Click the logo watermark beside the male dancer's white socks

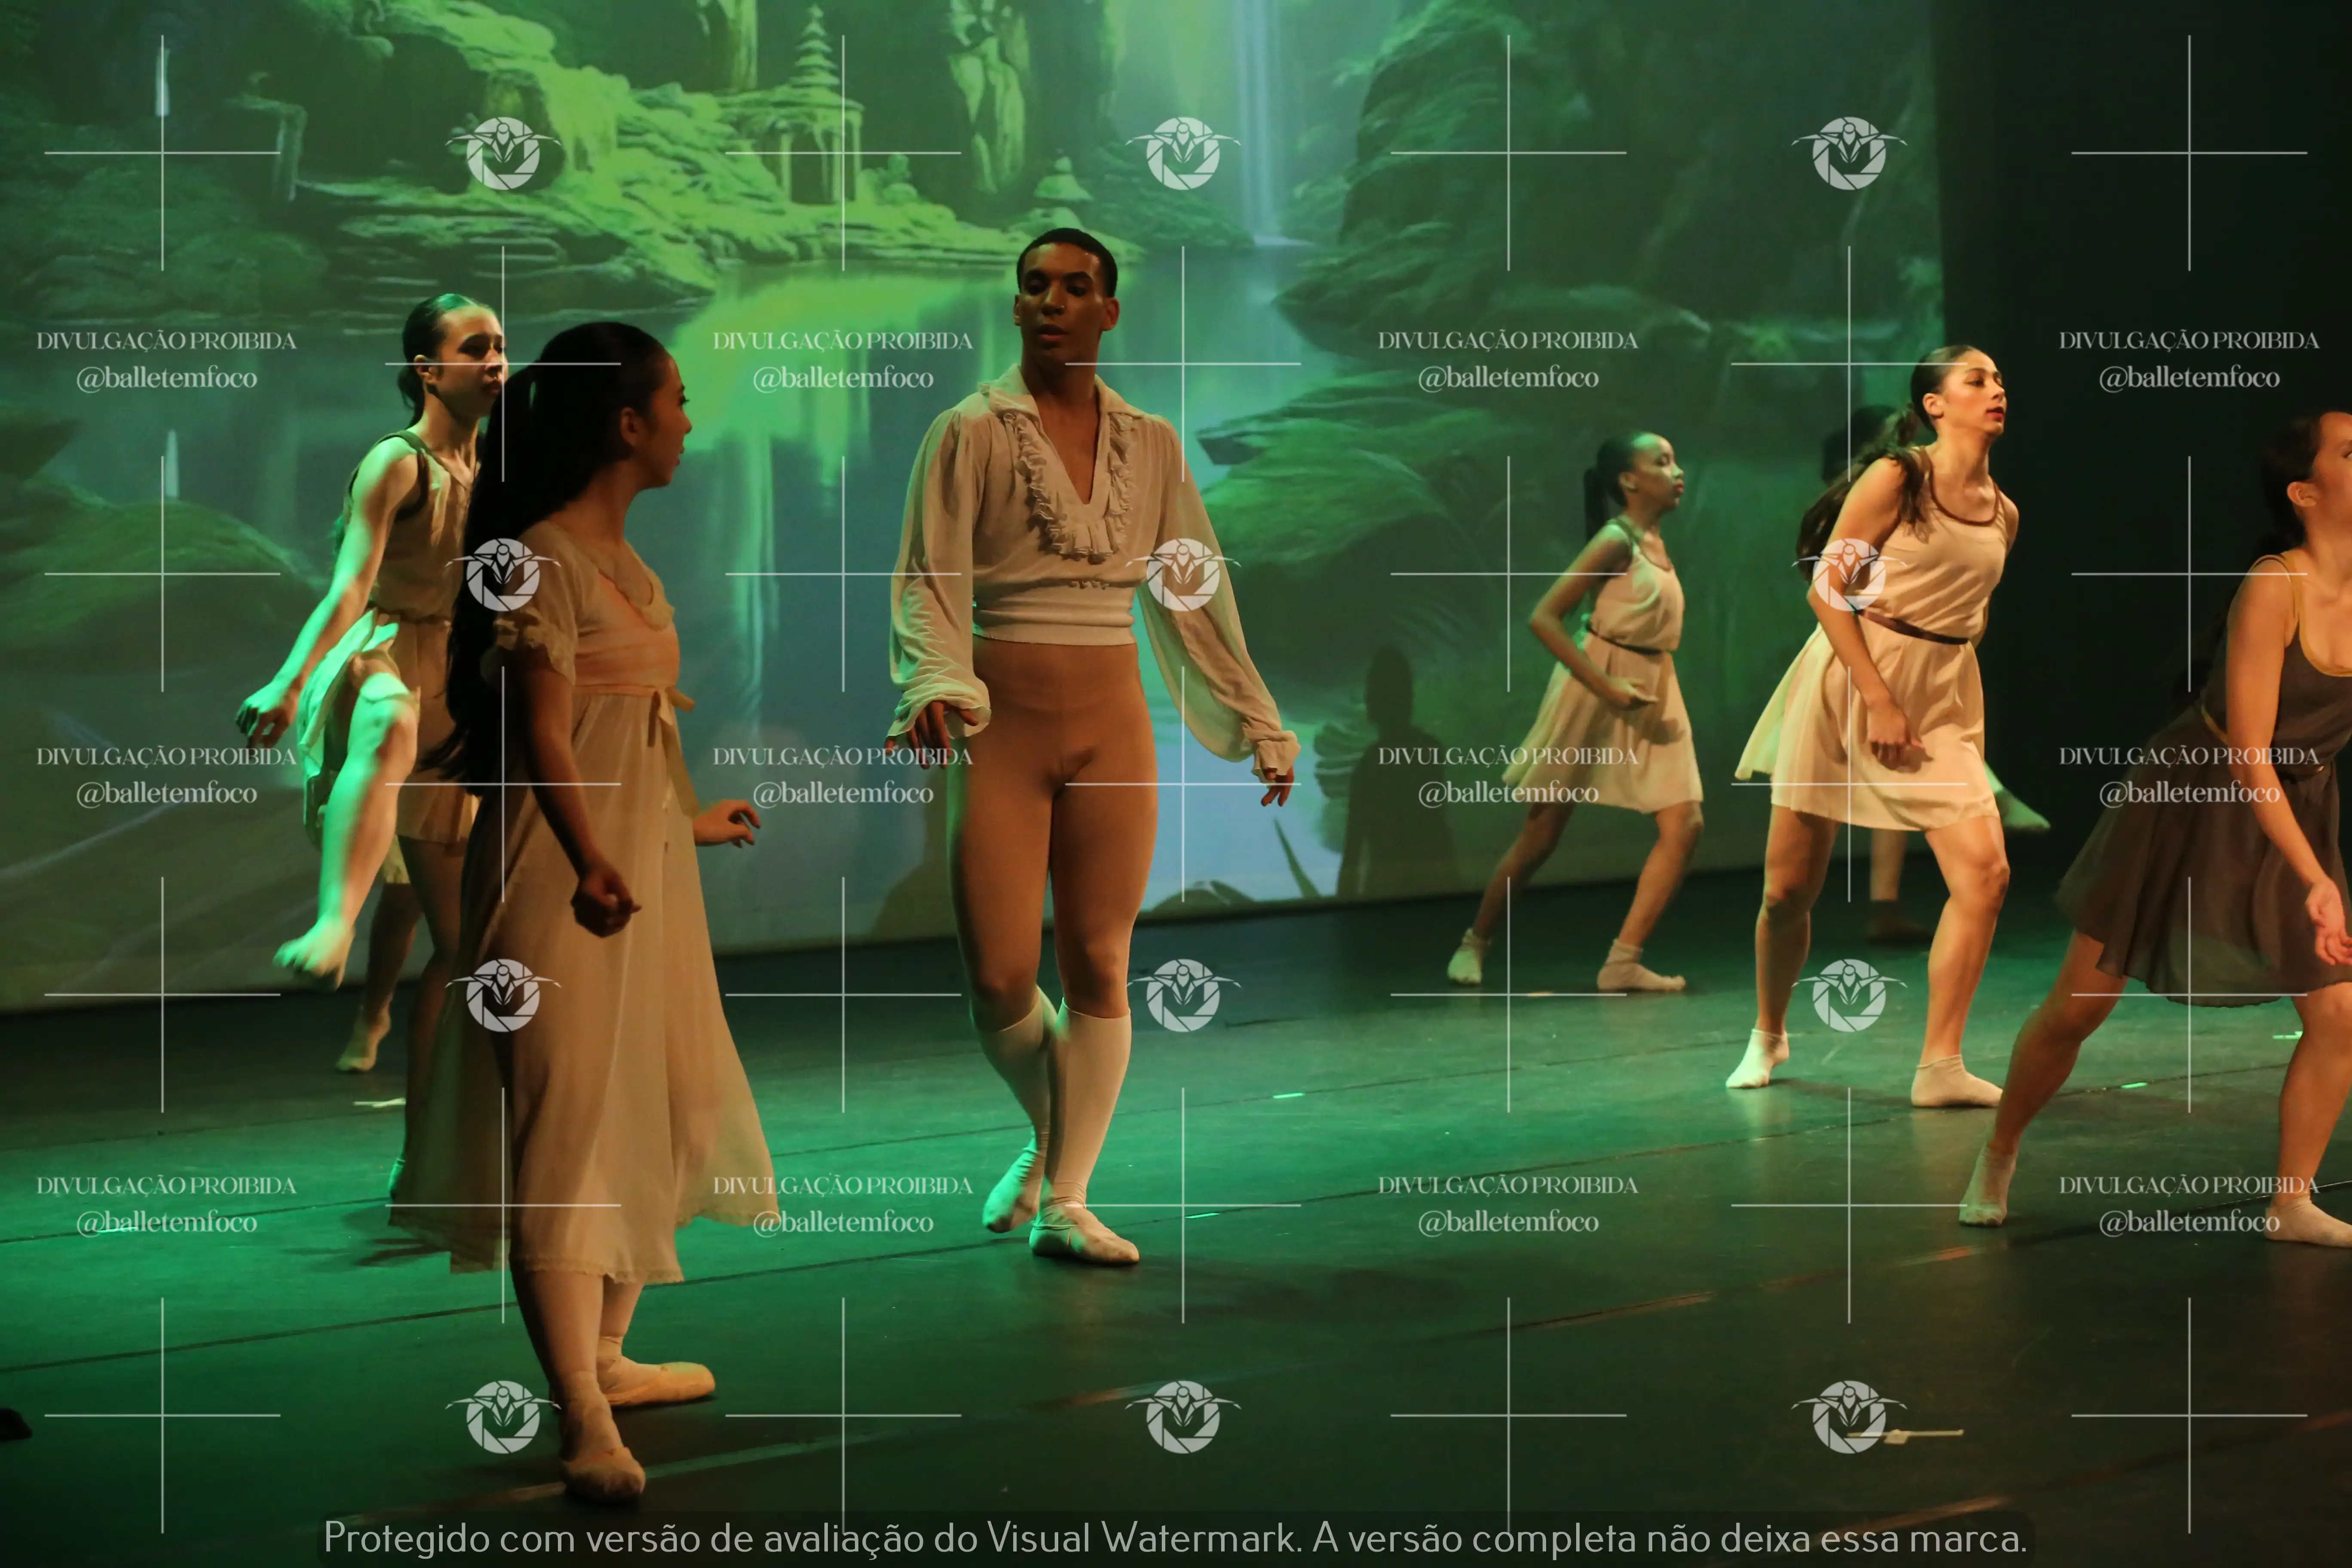point(1183,995)
